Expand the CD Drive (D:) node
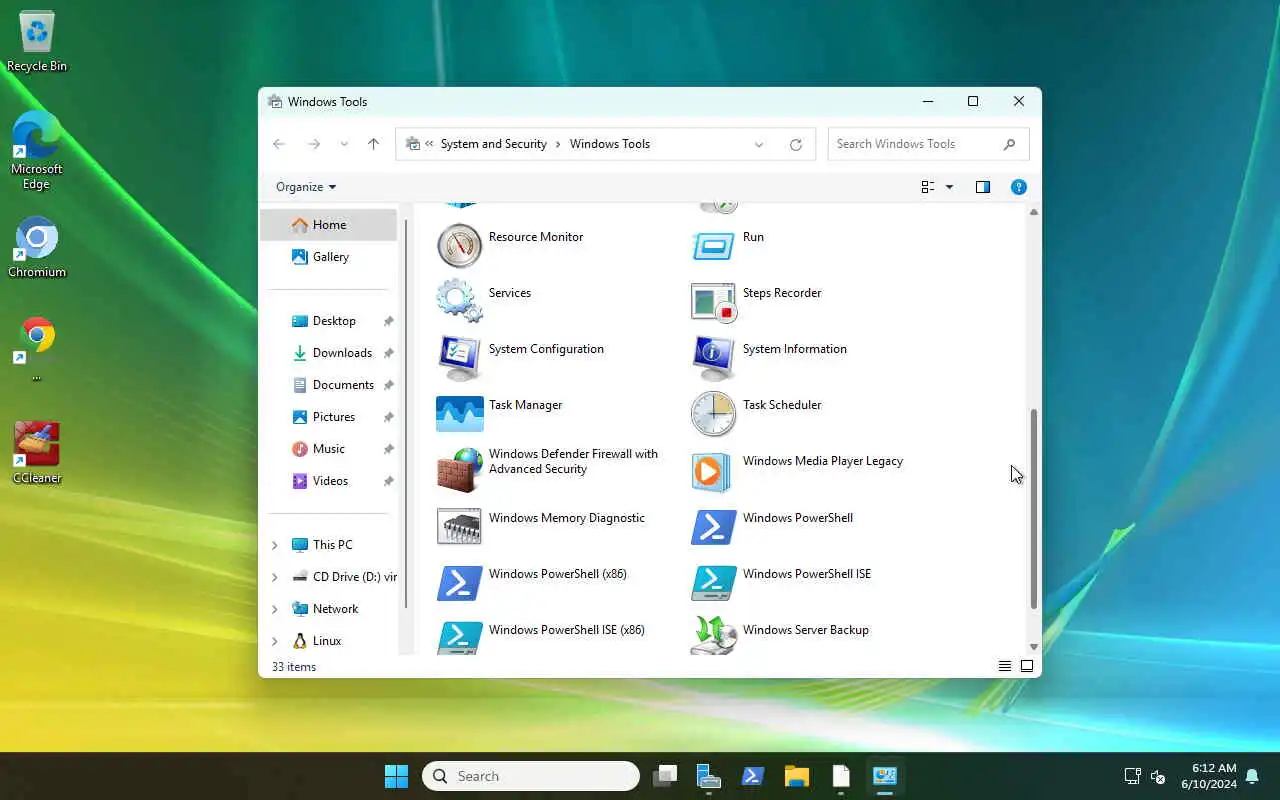The image size is (1280, 800). (275, 577)
